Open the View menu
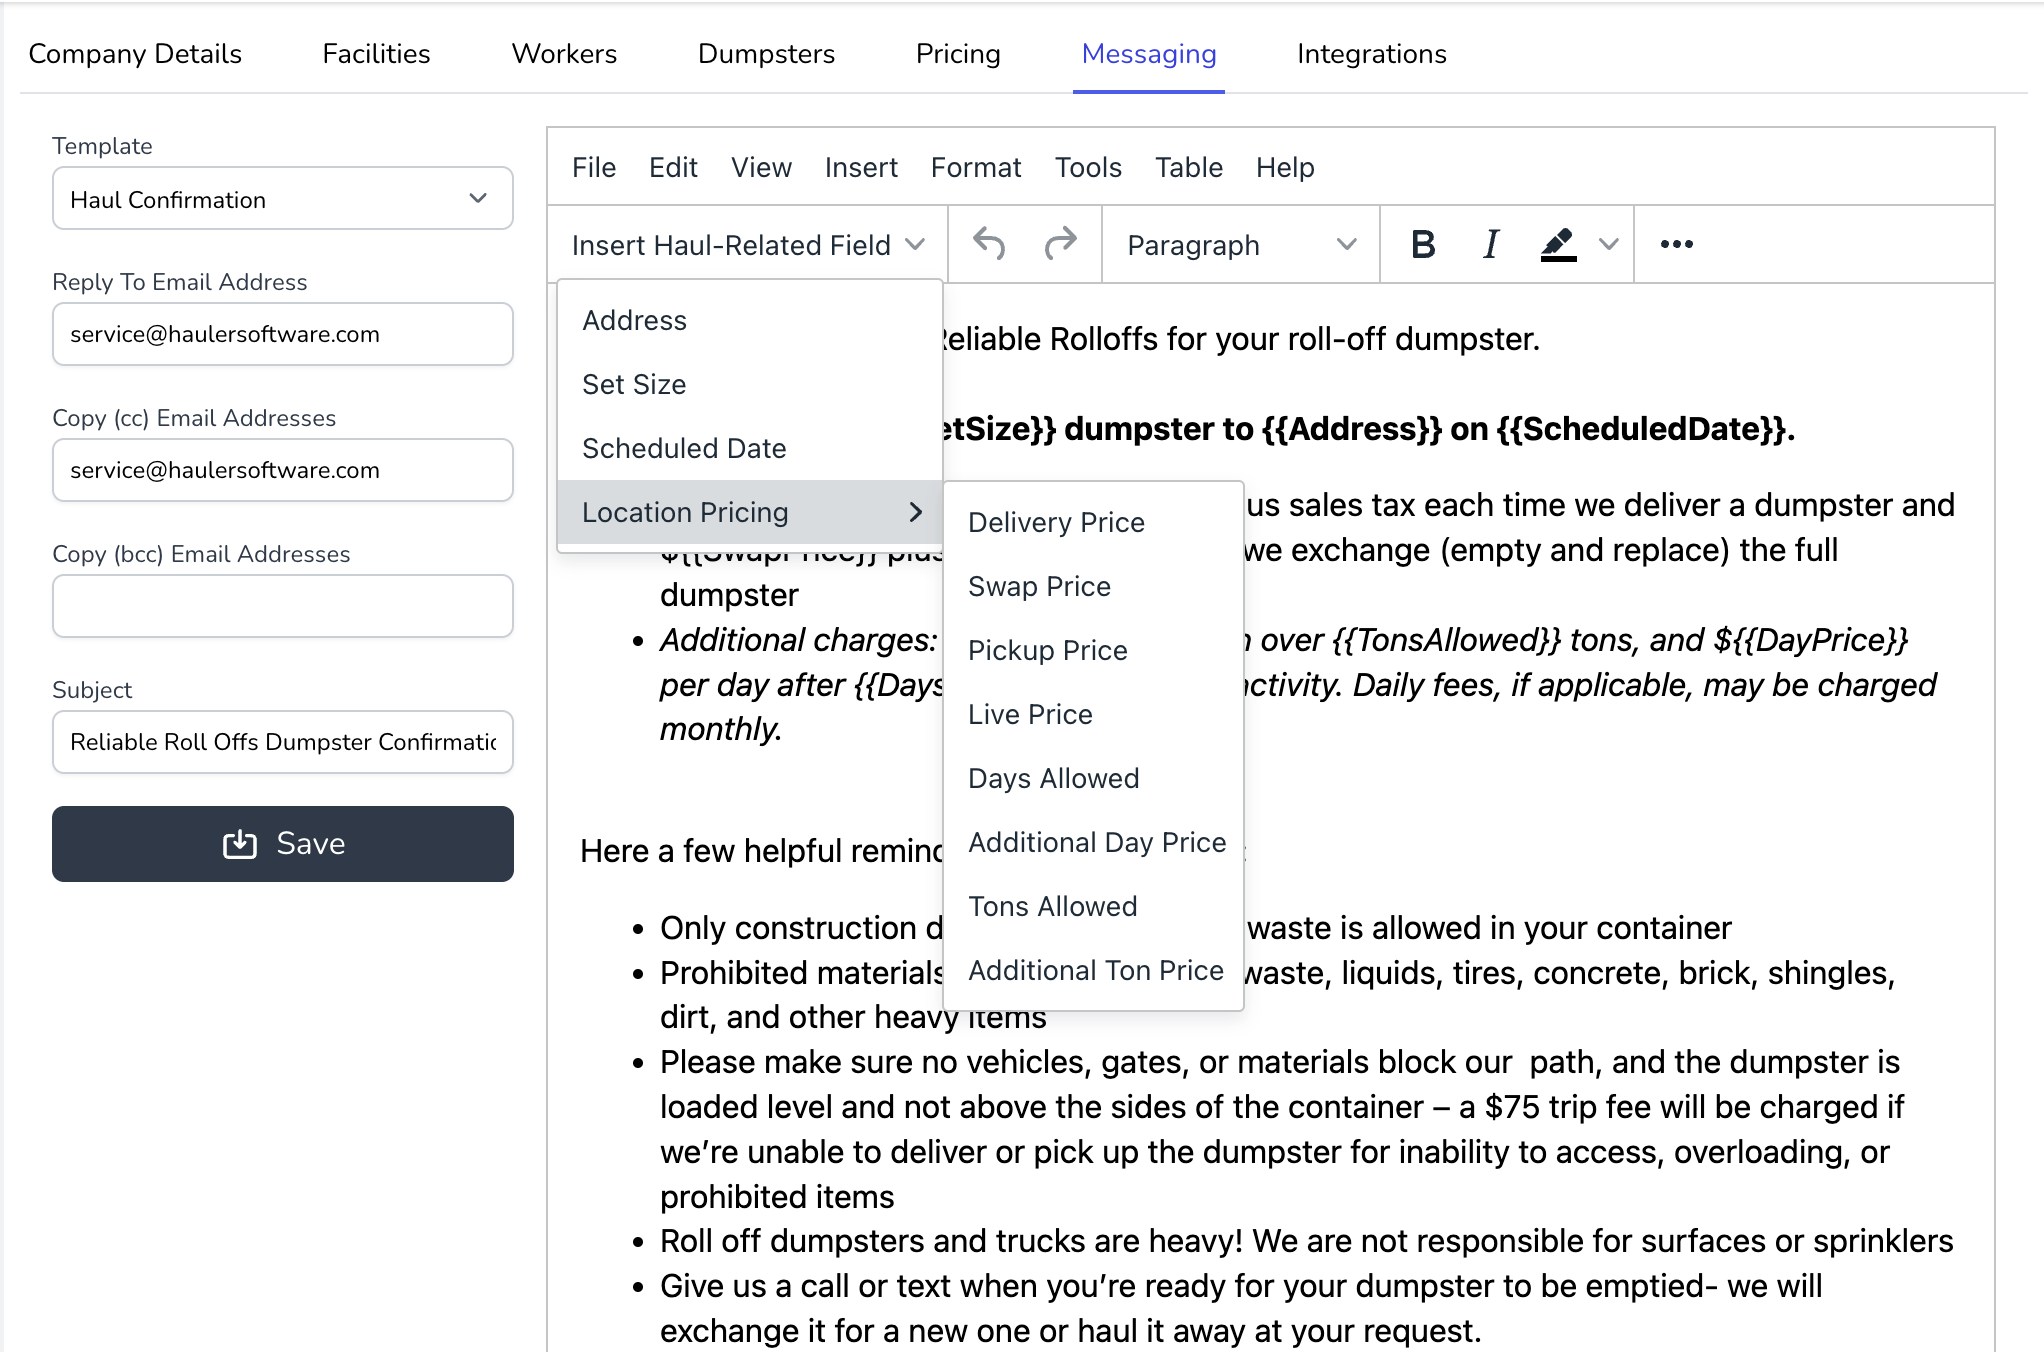This screenshot has height=1352, width=2044. click(x=761, y=167)
